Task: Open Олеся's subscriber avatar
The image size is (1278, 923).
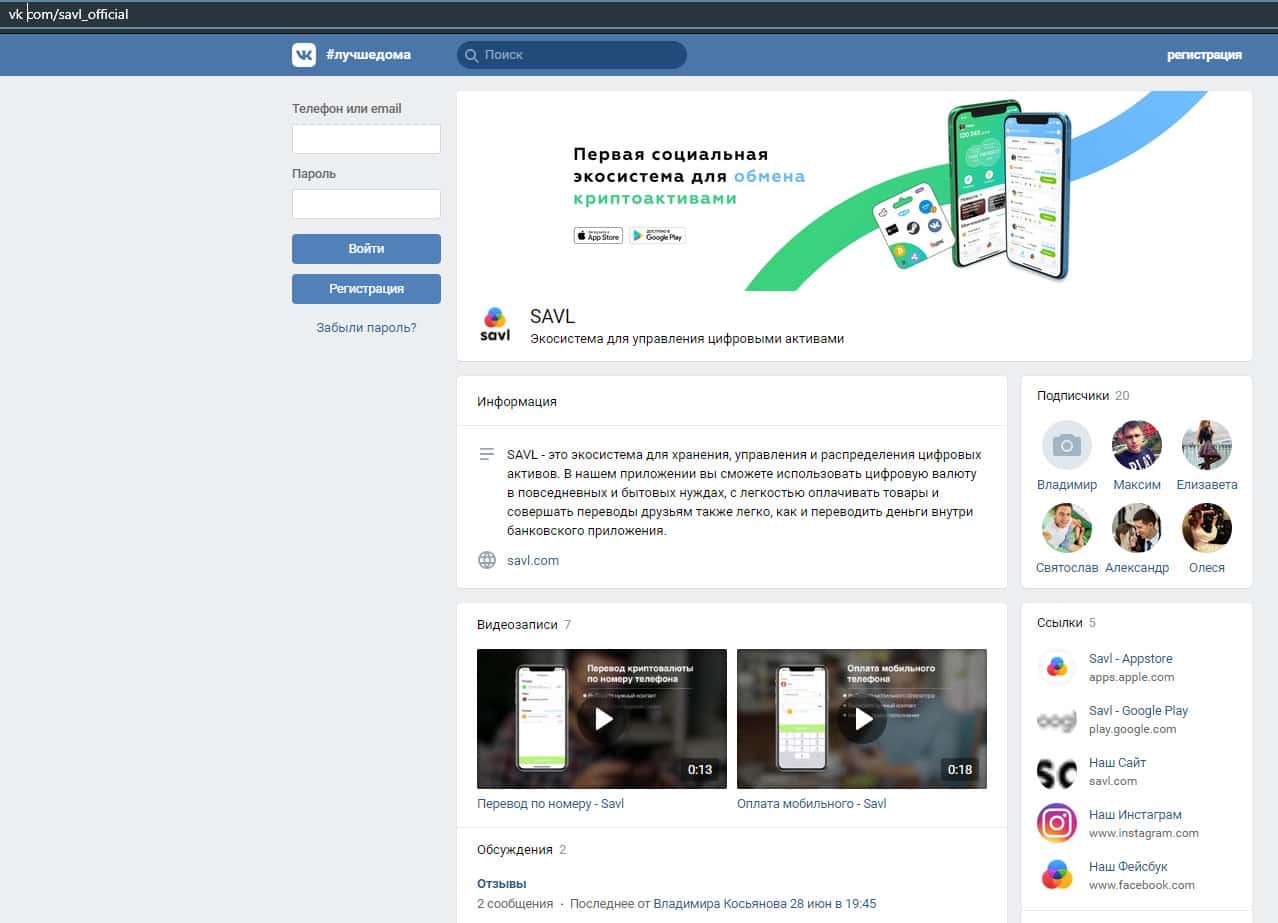Action: tap(1207, 528)
